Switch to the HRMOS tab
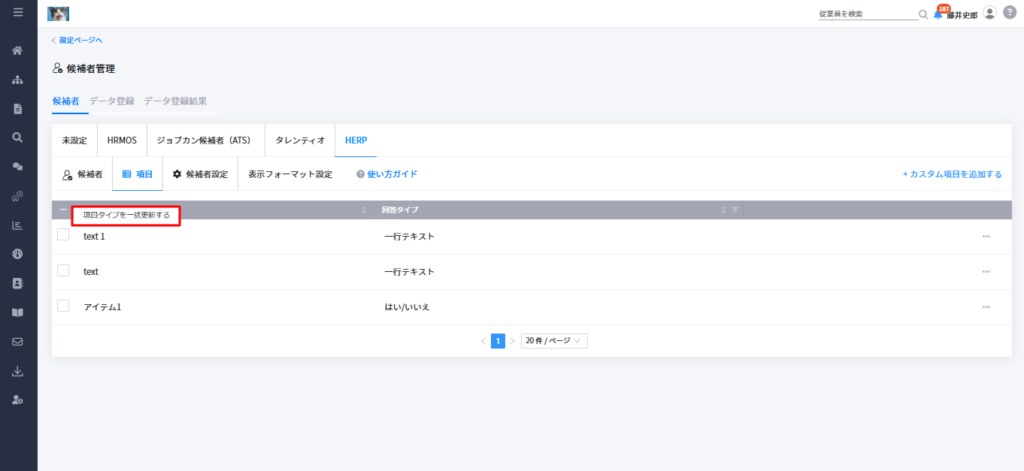 click(122, 140)
